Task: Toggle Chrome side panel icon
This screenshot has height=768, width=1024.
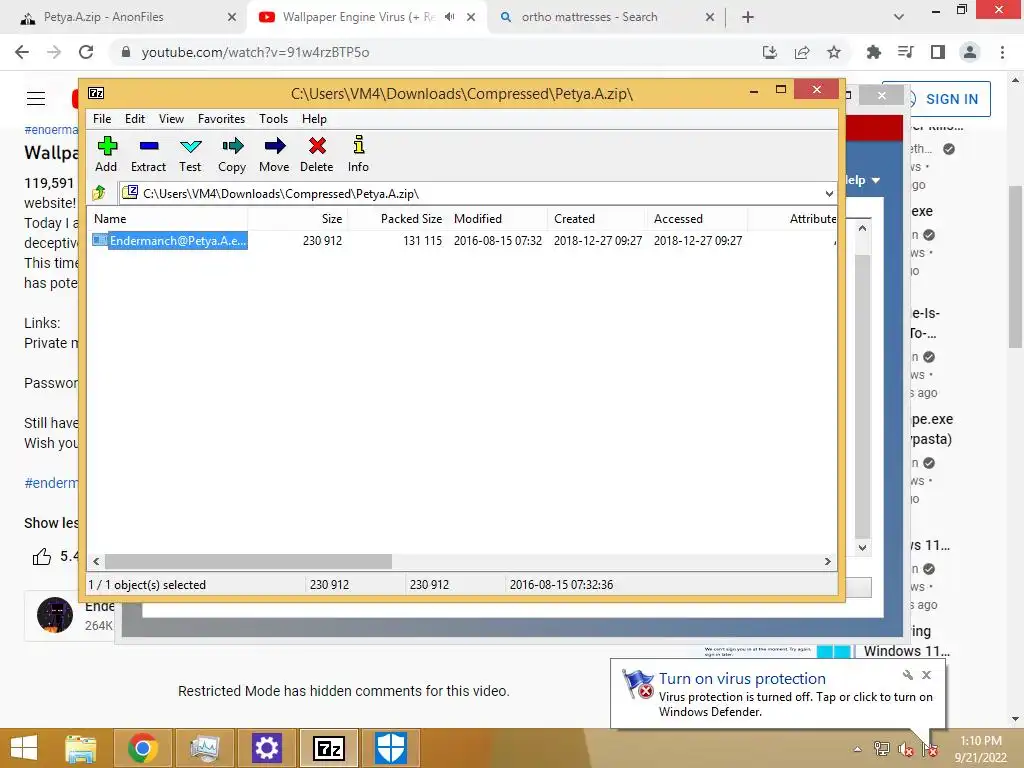Action: click(938, 52)
